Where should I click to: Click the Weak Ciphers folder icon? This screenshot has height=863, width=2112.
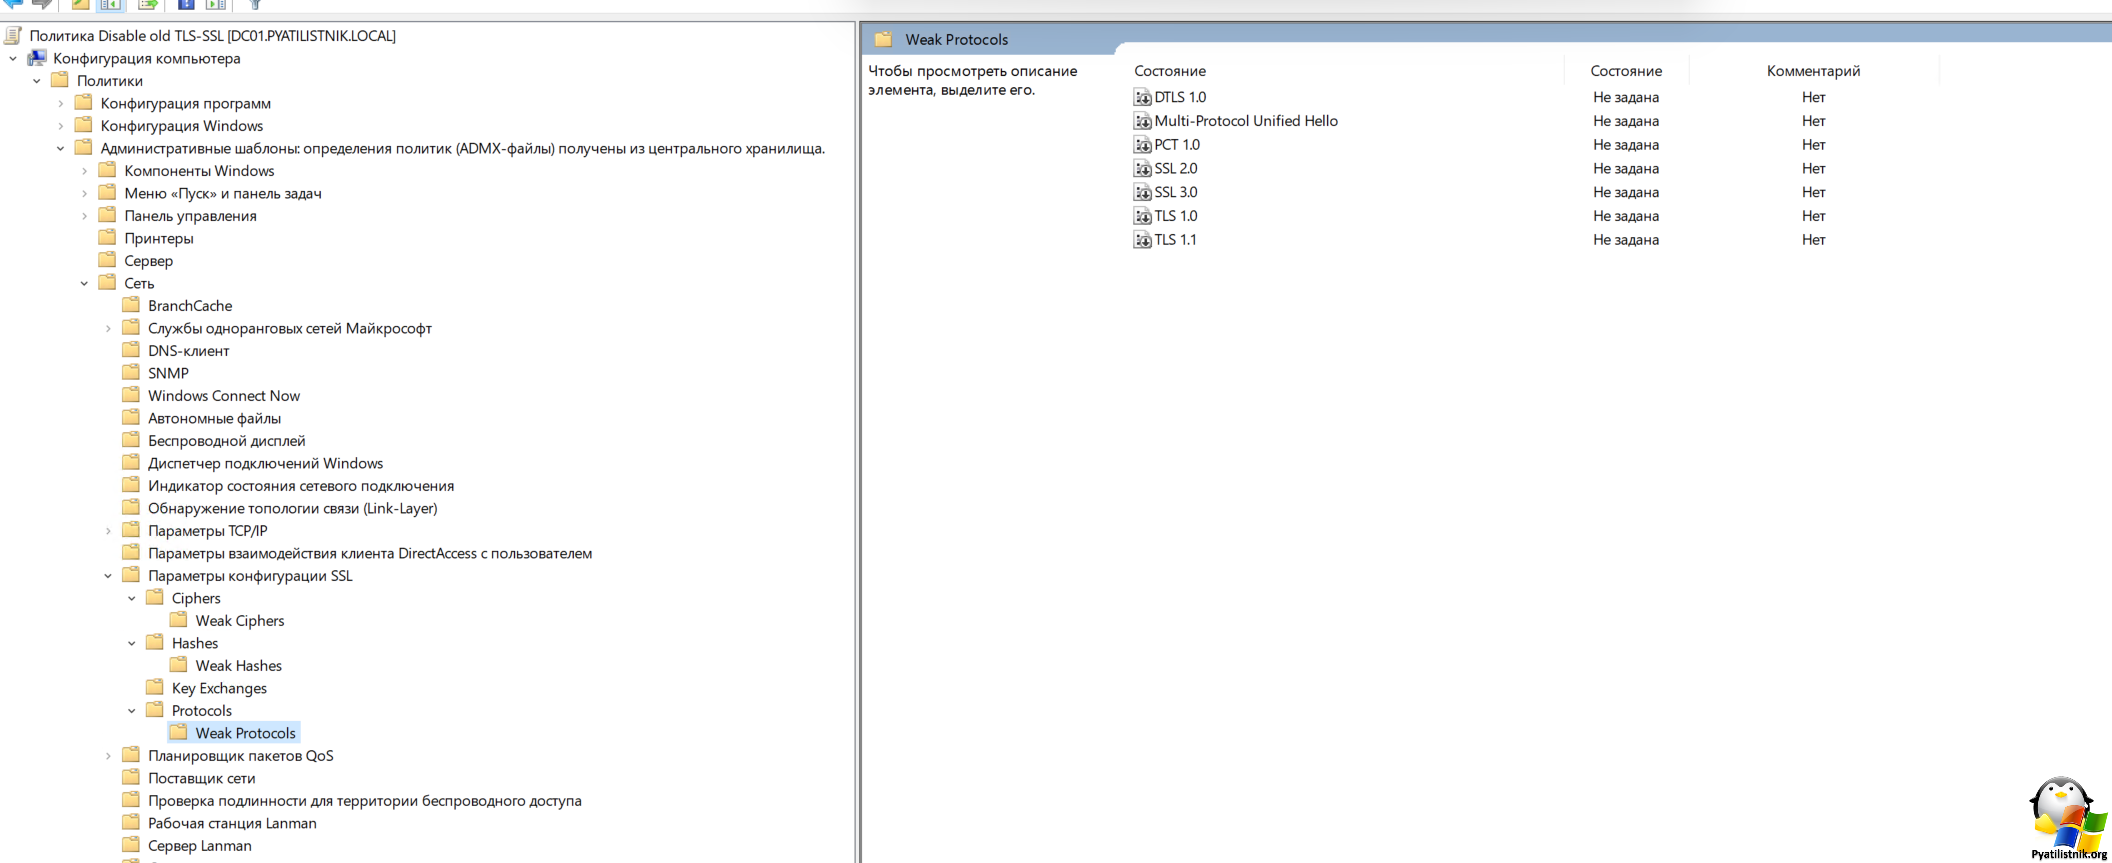point(179,620)
